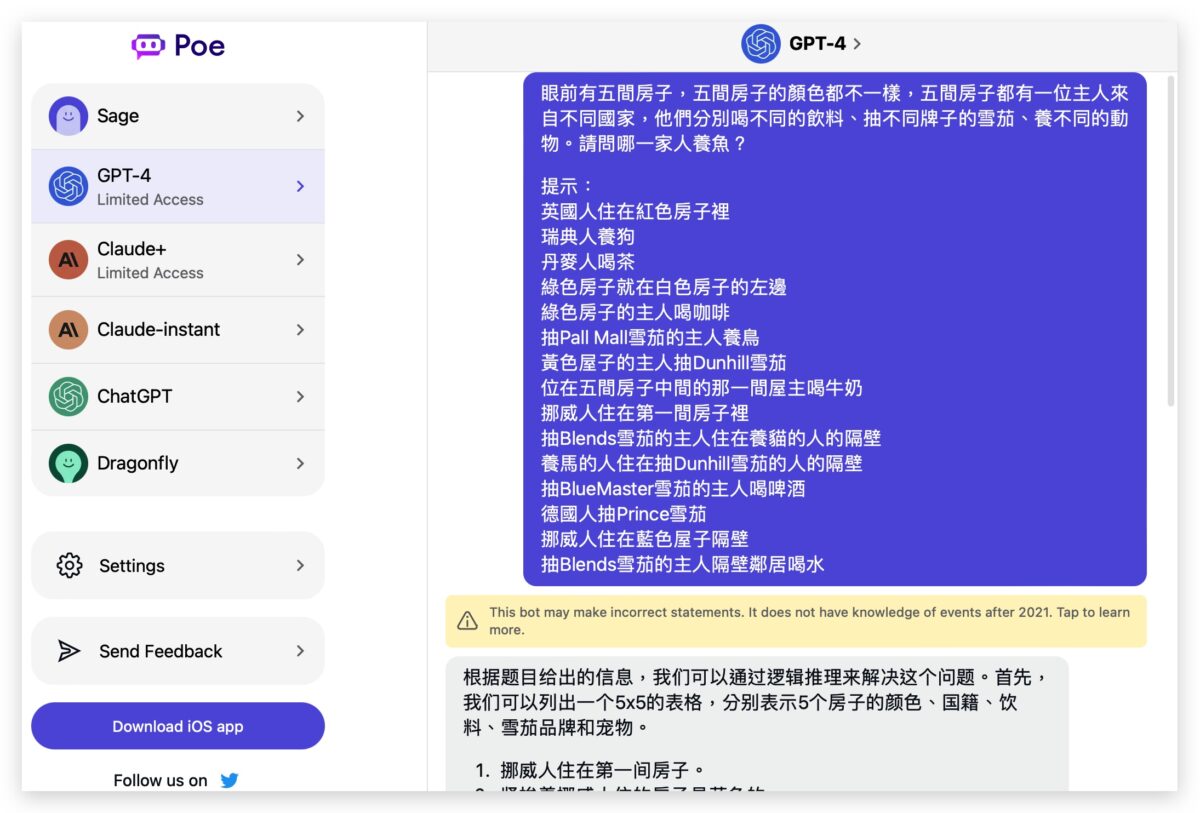Select the GPT-4 avatar in the sidebar

[68, 186]
